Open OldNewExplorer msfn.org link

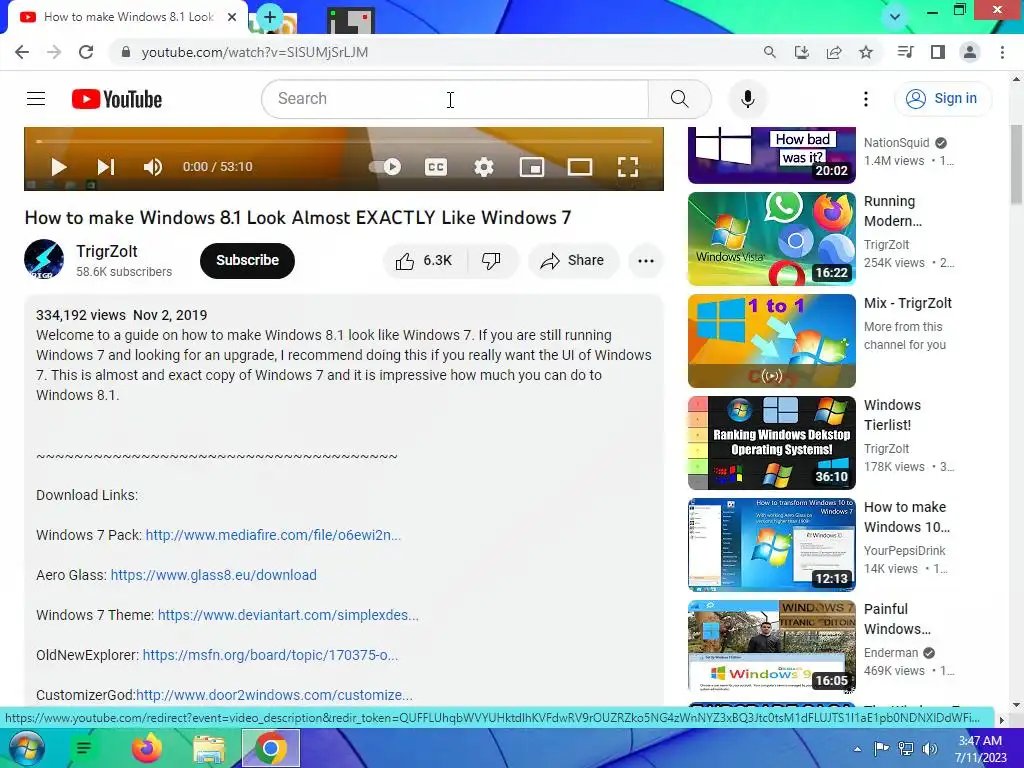[270, 655]
